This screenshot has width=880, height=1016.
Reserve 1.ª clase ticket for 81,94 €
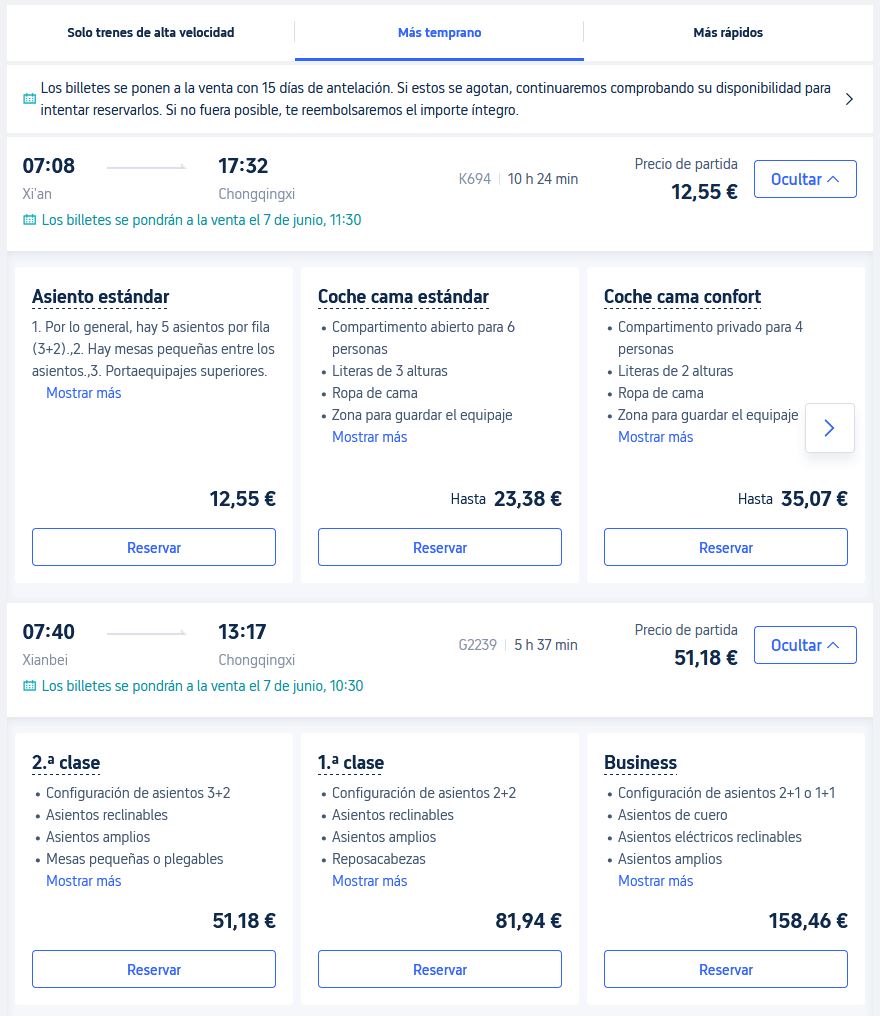[440, 969]
